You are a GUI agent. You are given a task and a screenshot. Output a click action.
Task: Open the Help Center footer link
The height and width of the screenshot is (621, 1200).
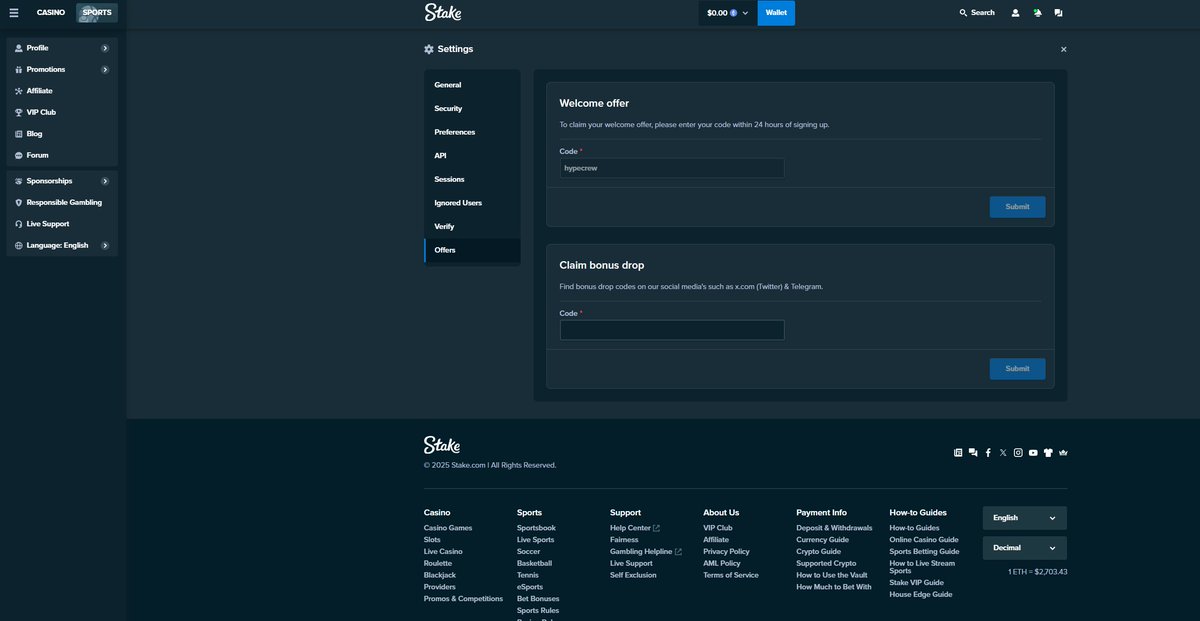(634, 528)
